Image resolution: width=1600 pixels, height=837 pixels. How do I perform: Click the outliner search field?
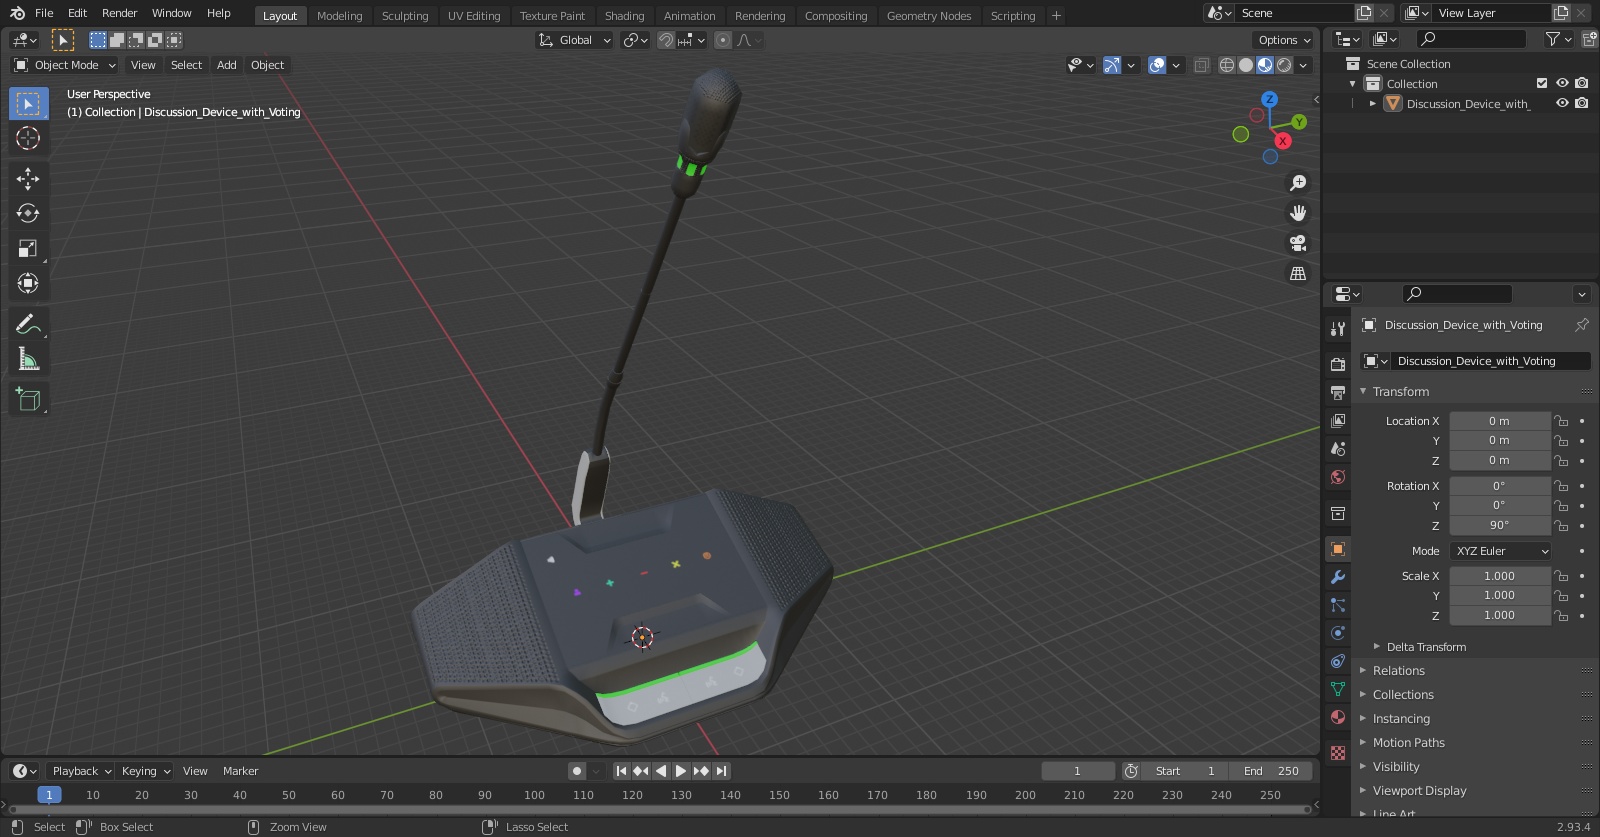tap(1472, 39)
